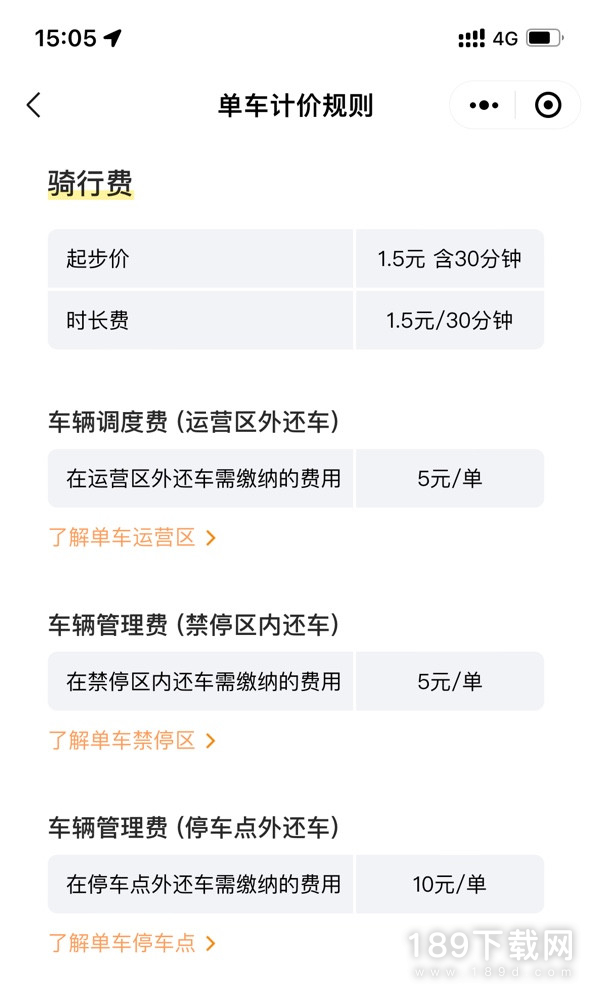Tap the location arrow in status bar
The width and height of the screenshot is (592, 994).
click(113, 38)
